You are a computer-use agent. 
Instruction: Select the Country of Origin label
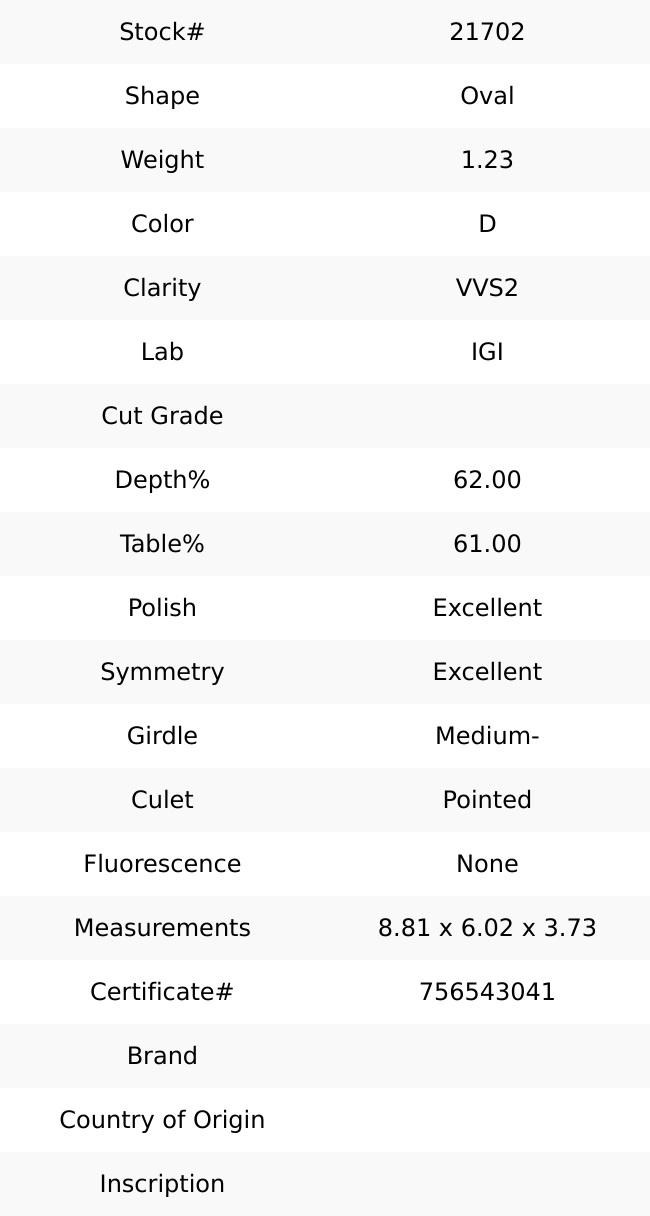click(x=162, y=1120)
